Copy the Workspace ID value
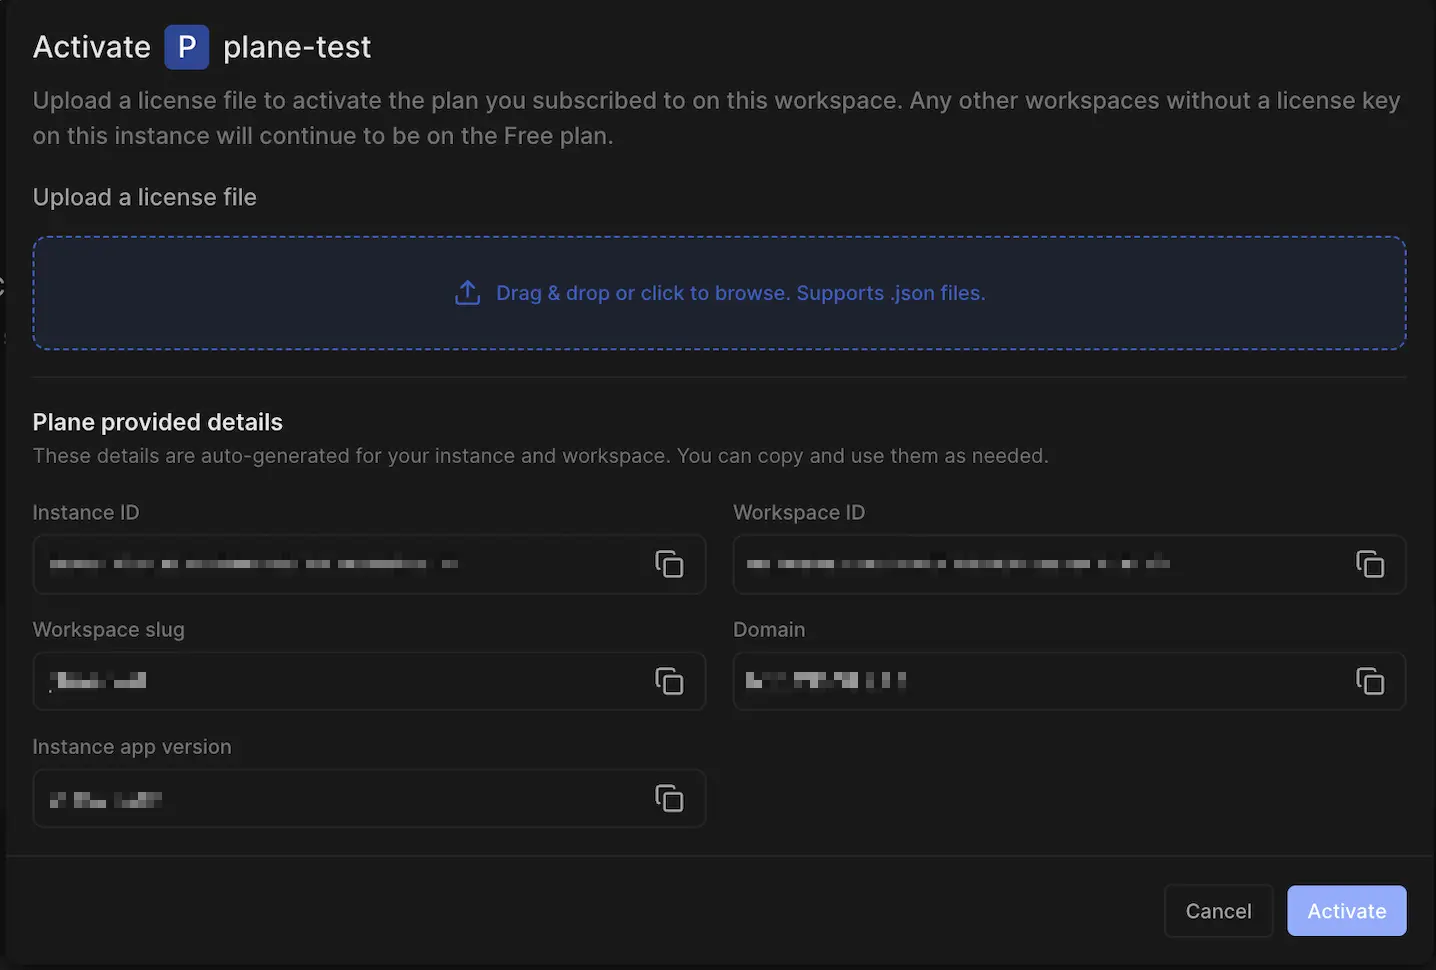This screenshot has height=970, width=1436. point(1370,564)
